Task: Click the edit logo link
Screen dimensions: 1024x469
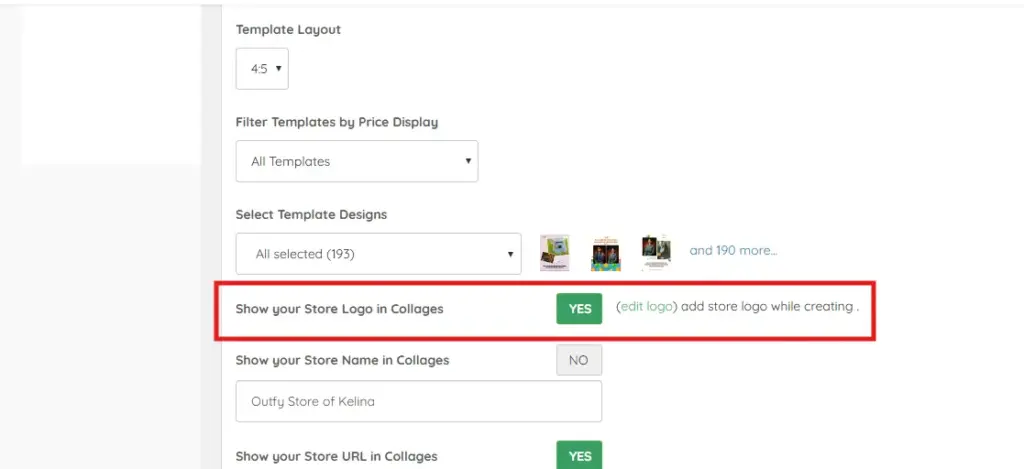Action: pyautogui.click(x=646, y=307)
